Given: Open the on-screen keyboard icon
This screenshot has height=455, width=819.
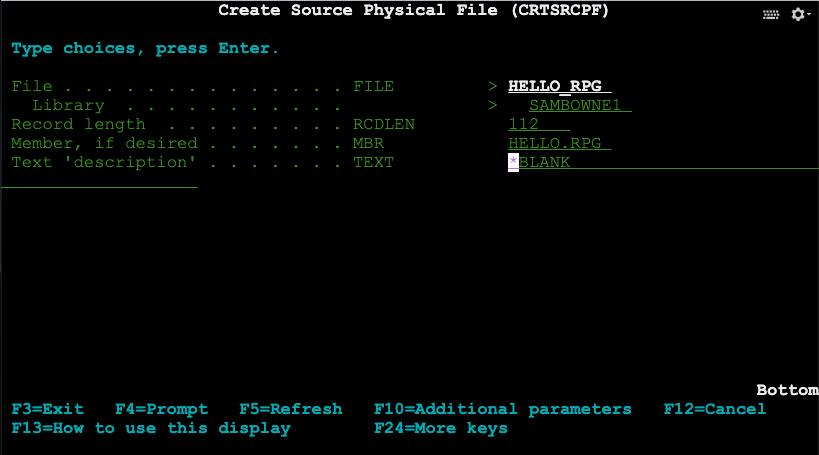Looking at the screenshot, I should pyautogui.click(x=771, y=14).
